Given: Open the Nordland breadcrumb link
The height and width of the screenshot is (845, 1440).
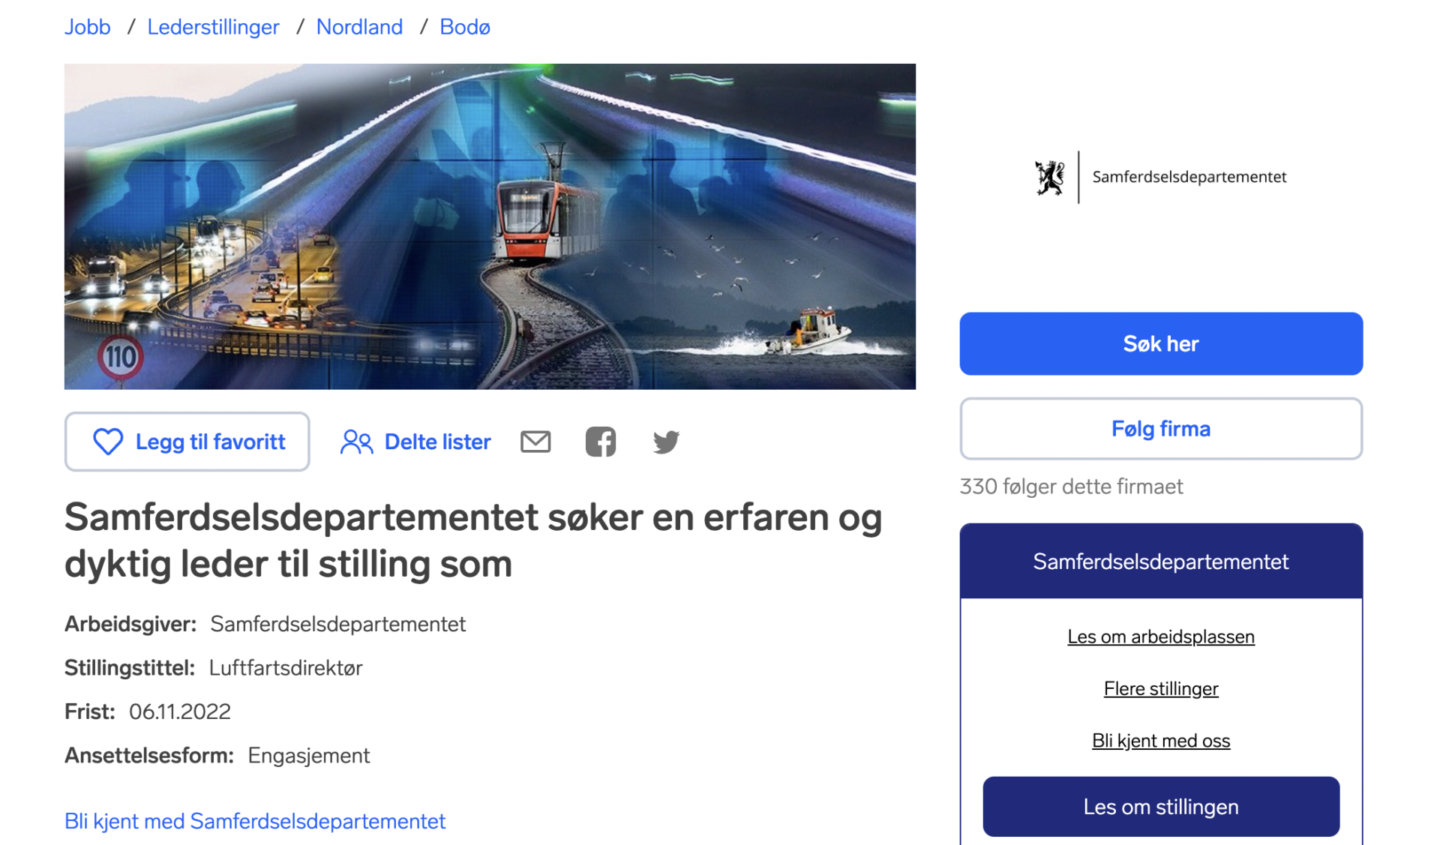Looking at the screenshot, I should tap(359, 27).
